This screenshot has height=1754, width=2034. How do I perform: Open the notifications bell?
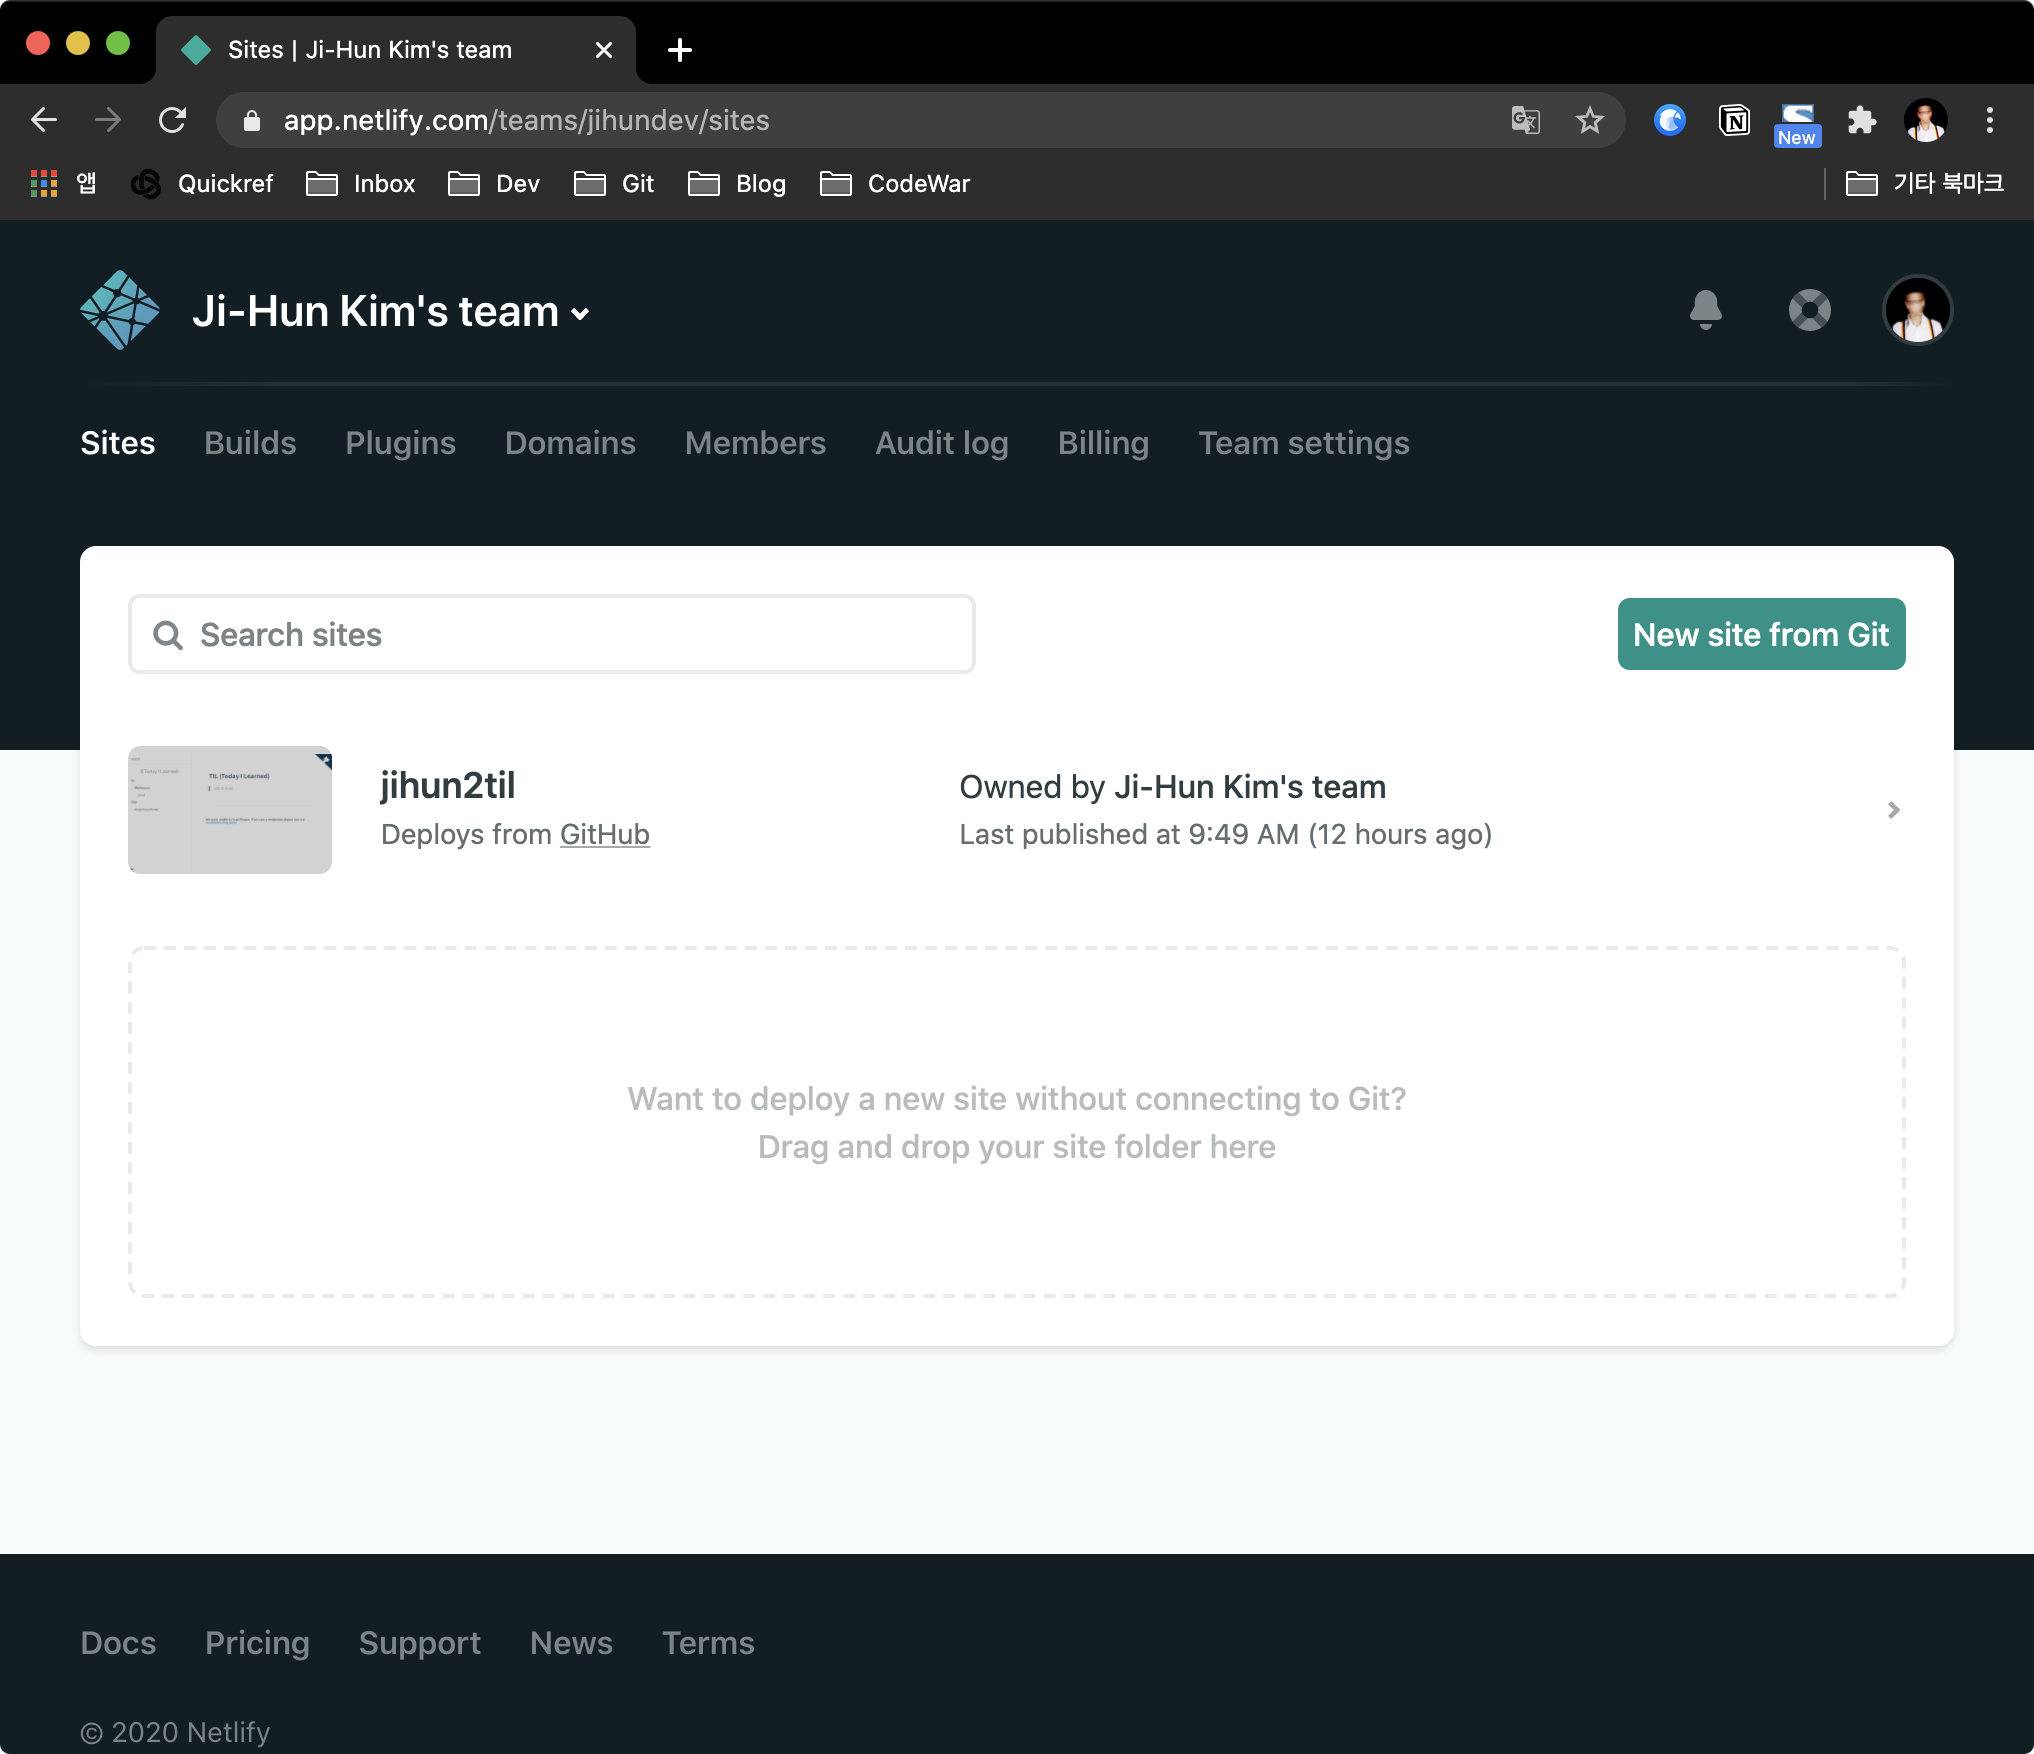[1705, 310]
